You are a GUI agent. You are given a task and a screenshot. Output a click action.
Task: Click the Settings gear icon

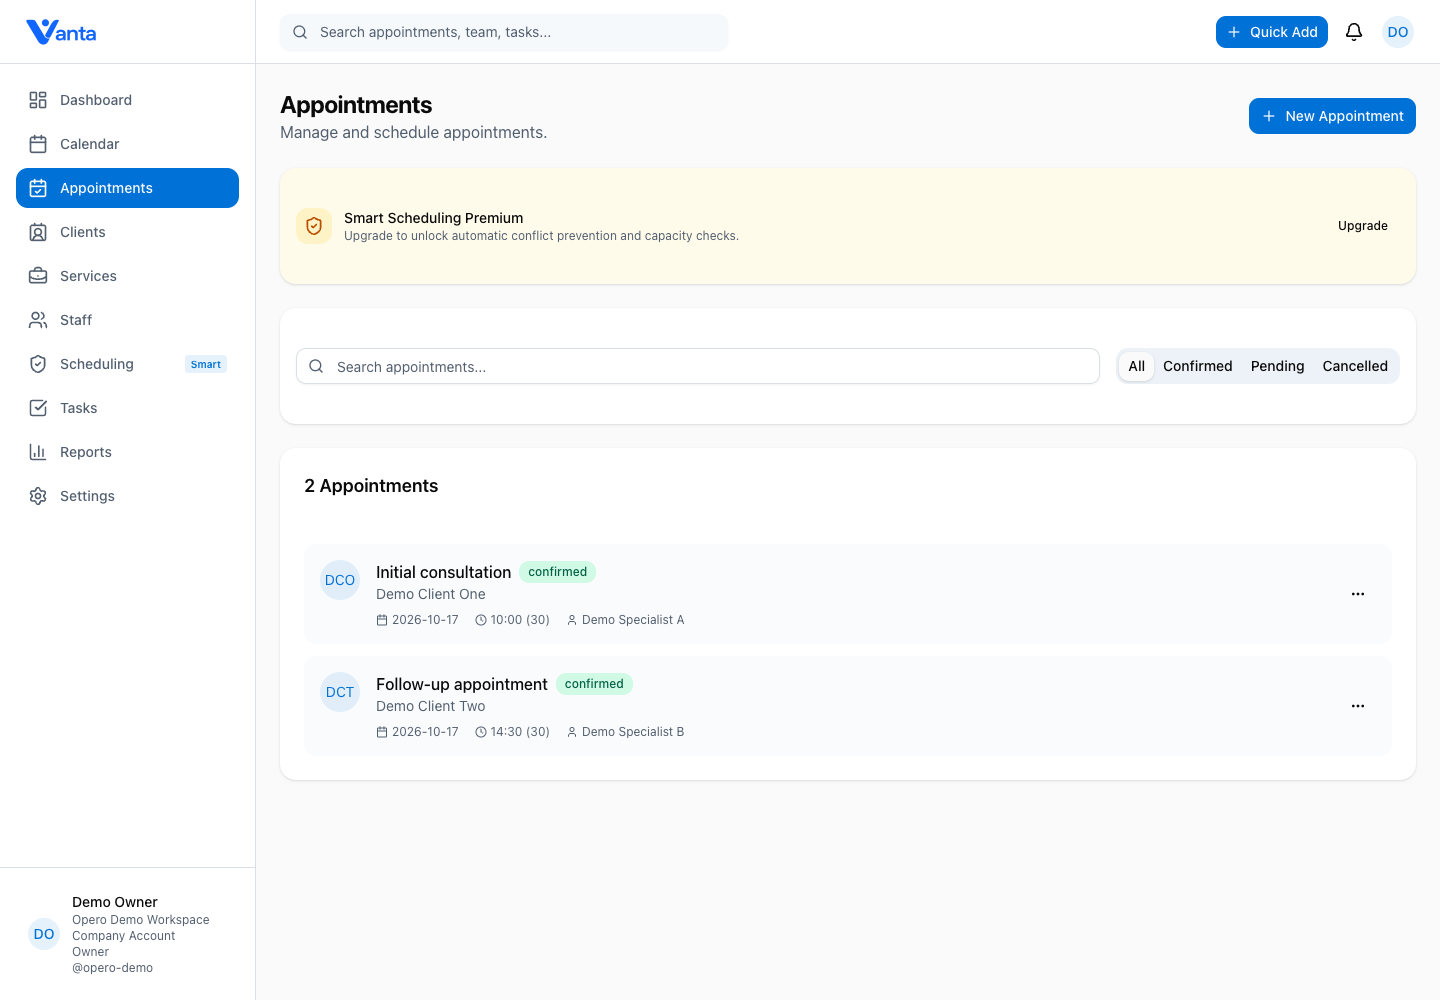(x=38, y=496)
